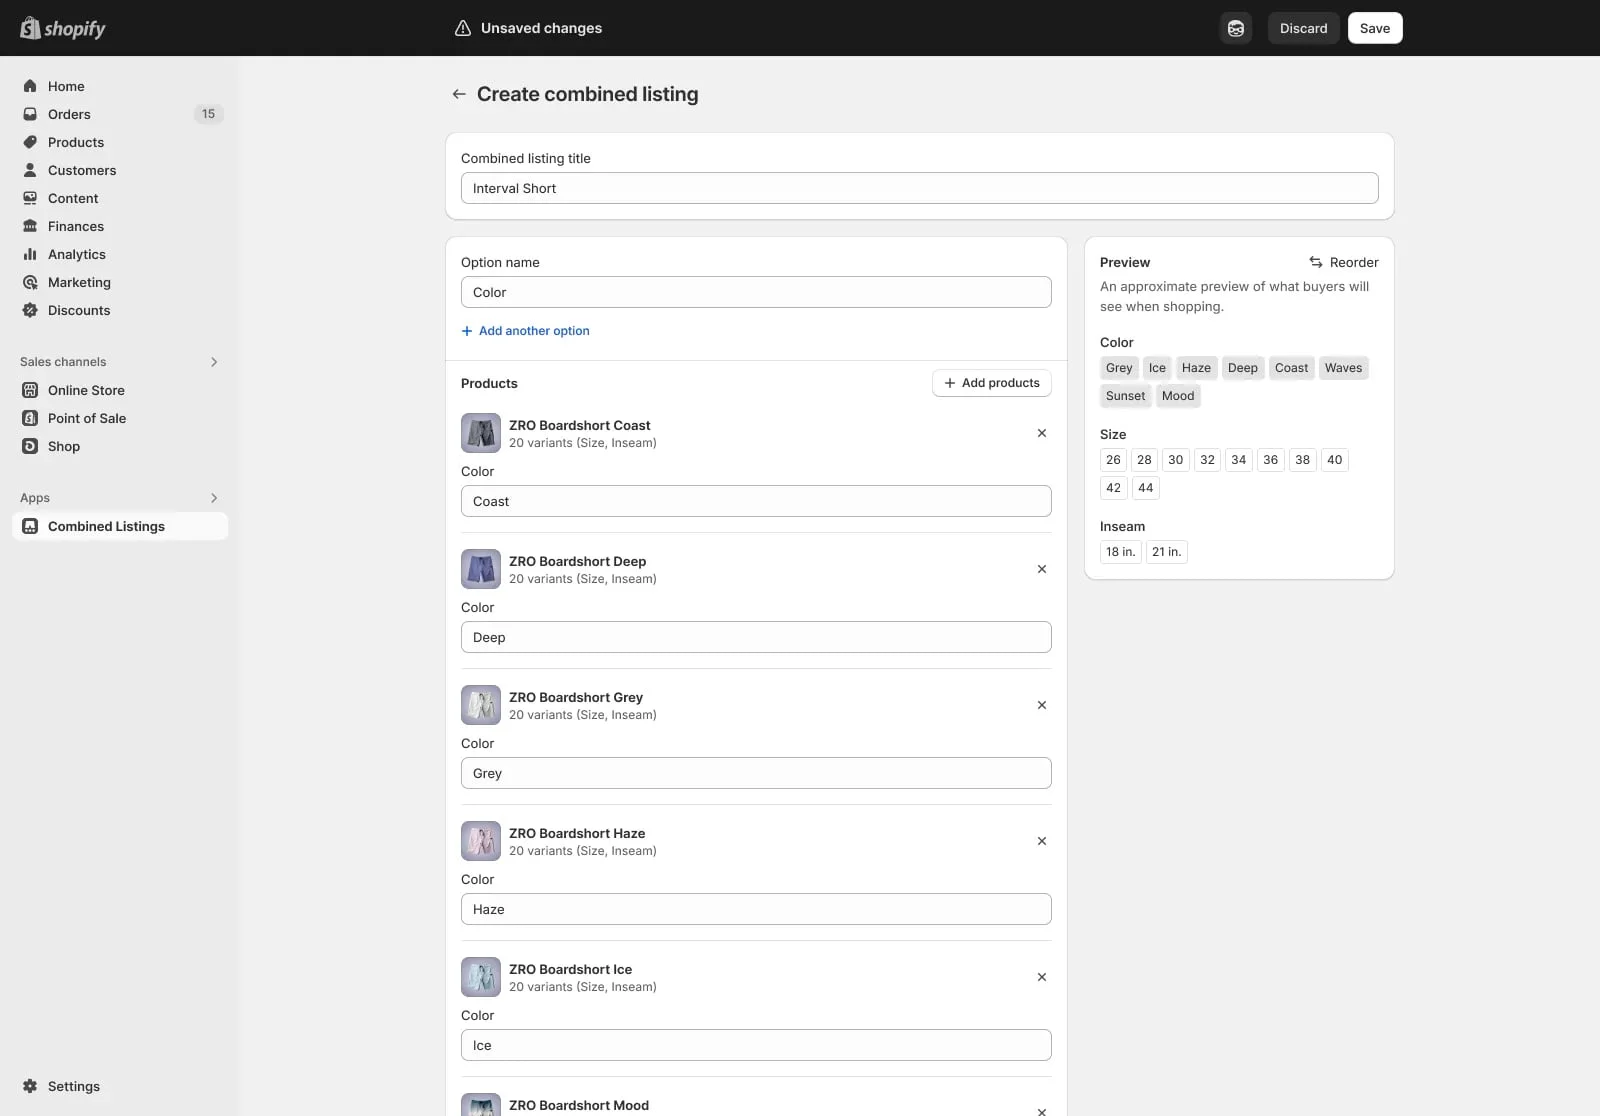This screenshot has height=1116, width=1600.
Task: Click the Shopify logo
Action: coord(62,28)
